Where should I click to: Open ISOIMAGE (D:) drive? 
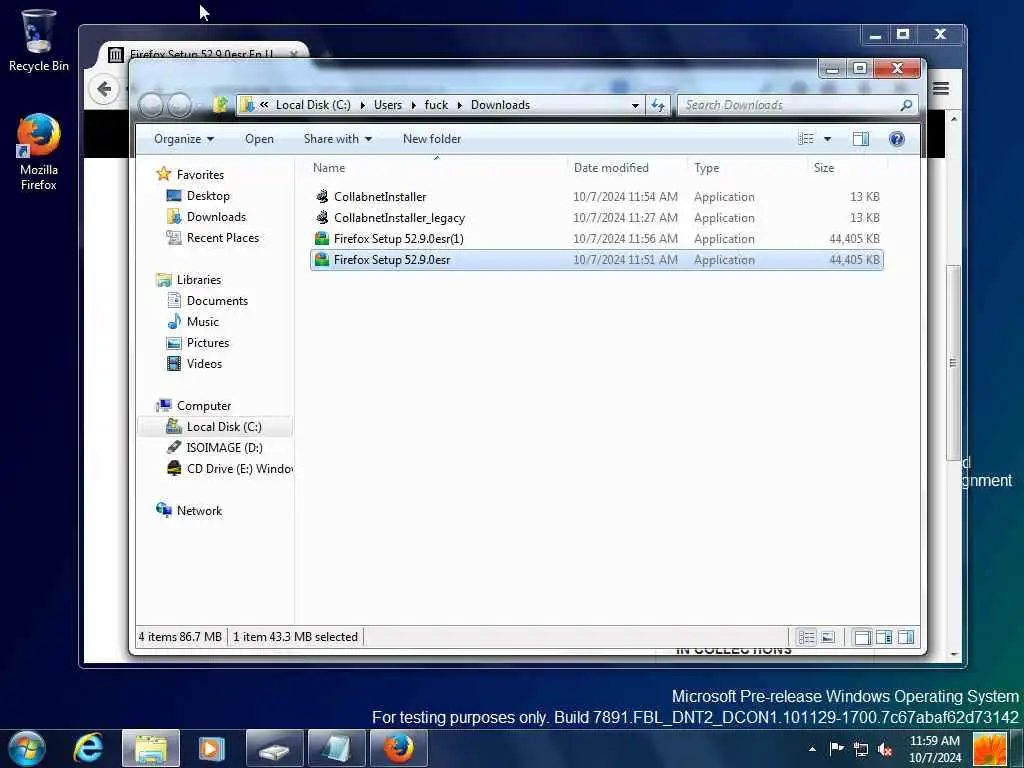(224, 447)
